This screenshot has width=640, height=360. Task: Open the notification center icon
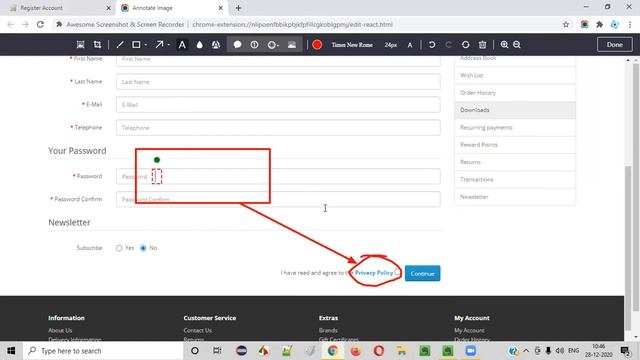tap(625, 351)
